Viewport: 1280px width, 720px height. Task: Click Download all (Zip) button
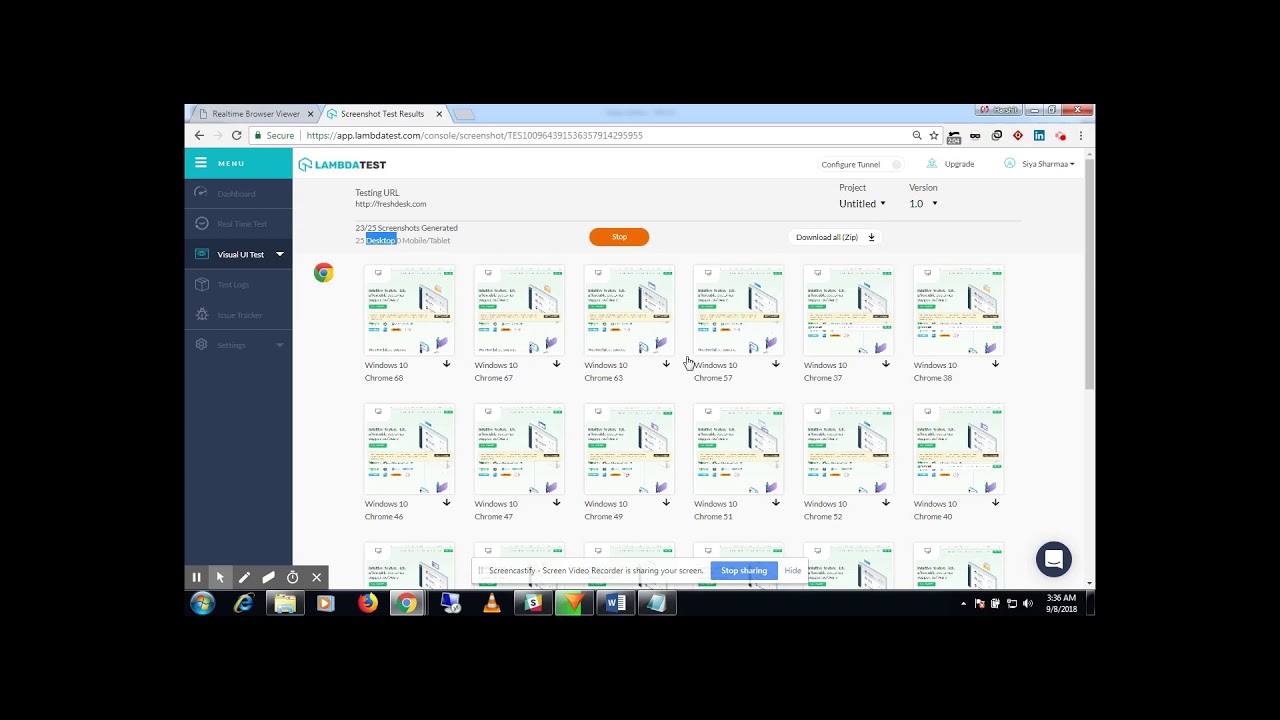[835, 237]
